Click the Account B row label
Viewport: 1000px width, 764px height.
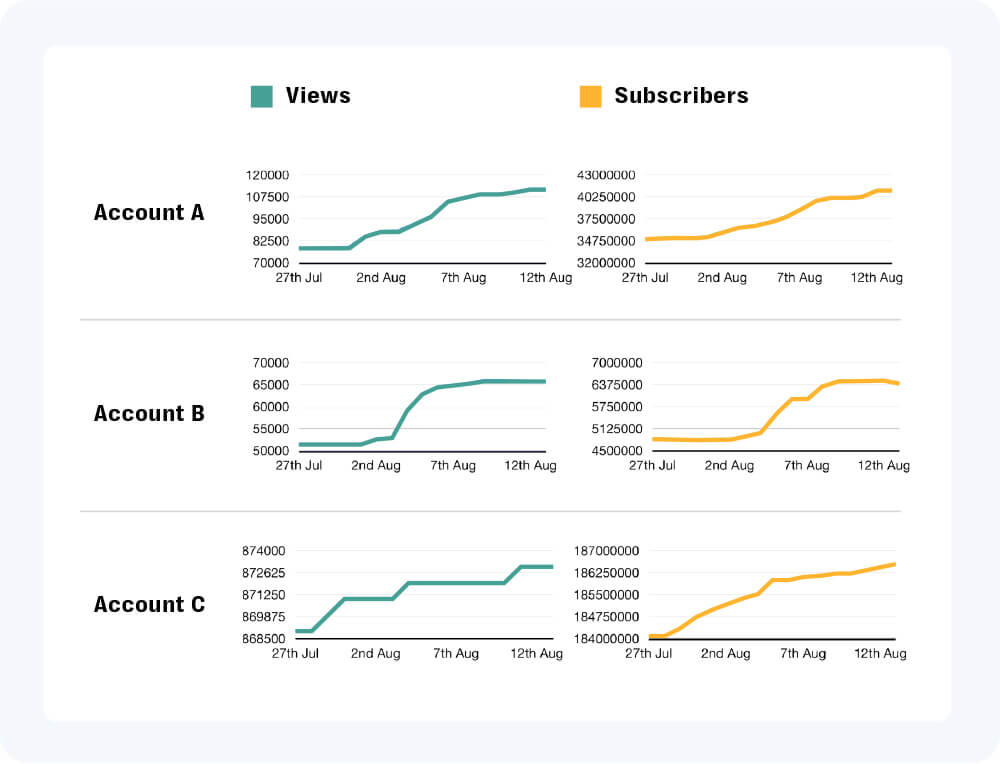coord(149,413)
